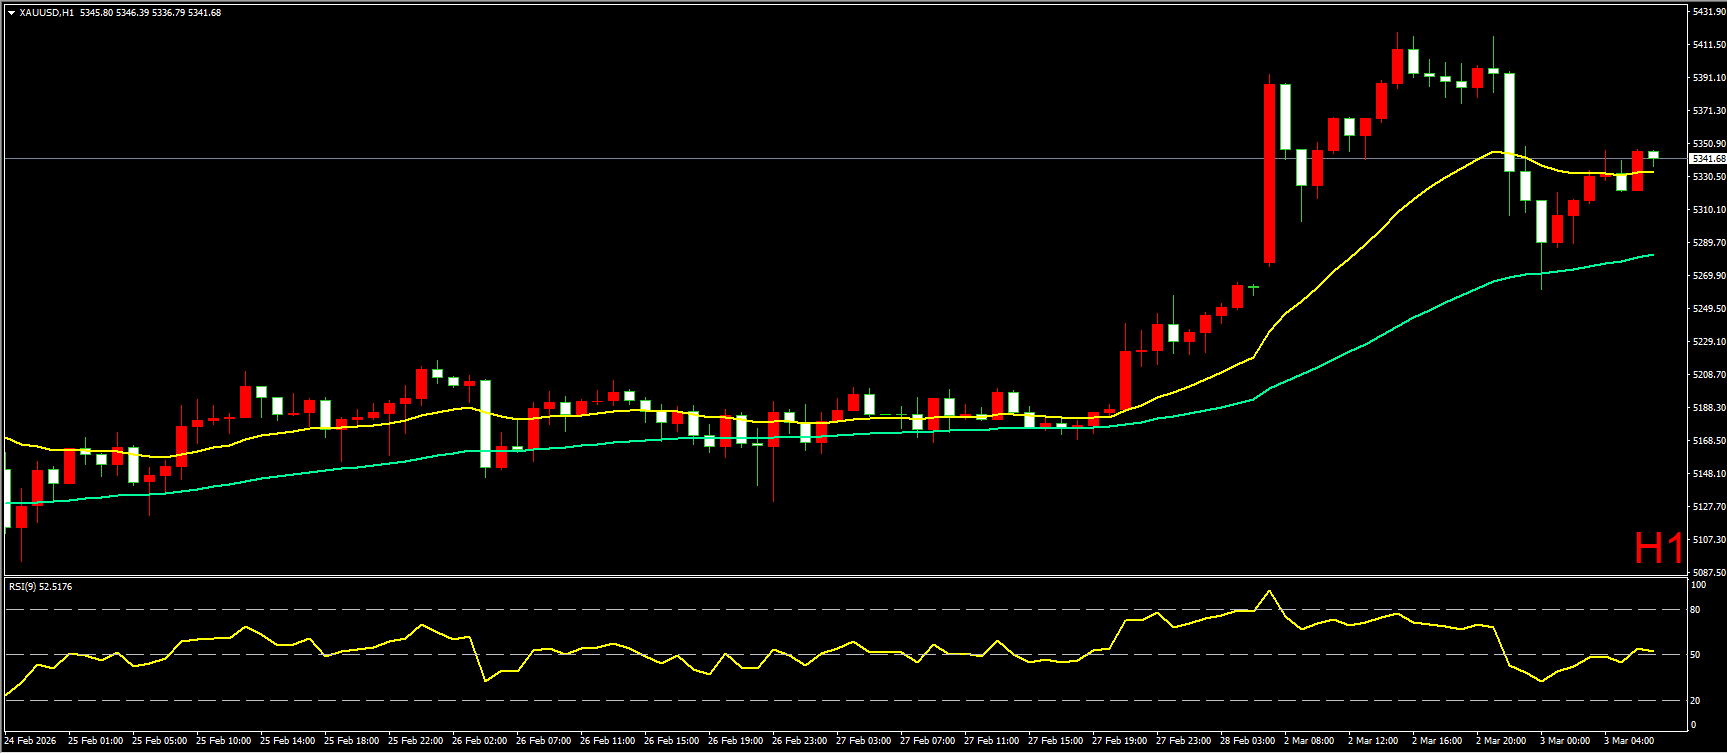Click the 5391.10 price scale value
This screenshot has height=754, width=1727.
(1708, 78)
